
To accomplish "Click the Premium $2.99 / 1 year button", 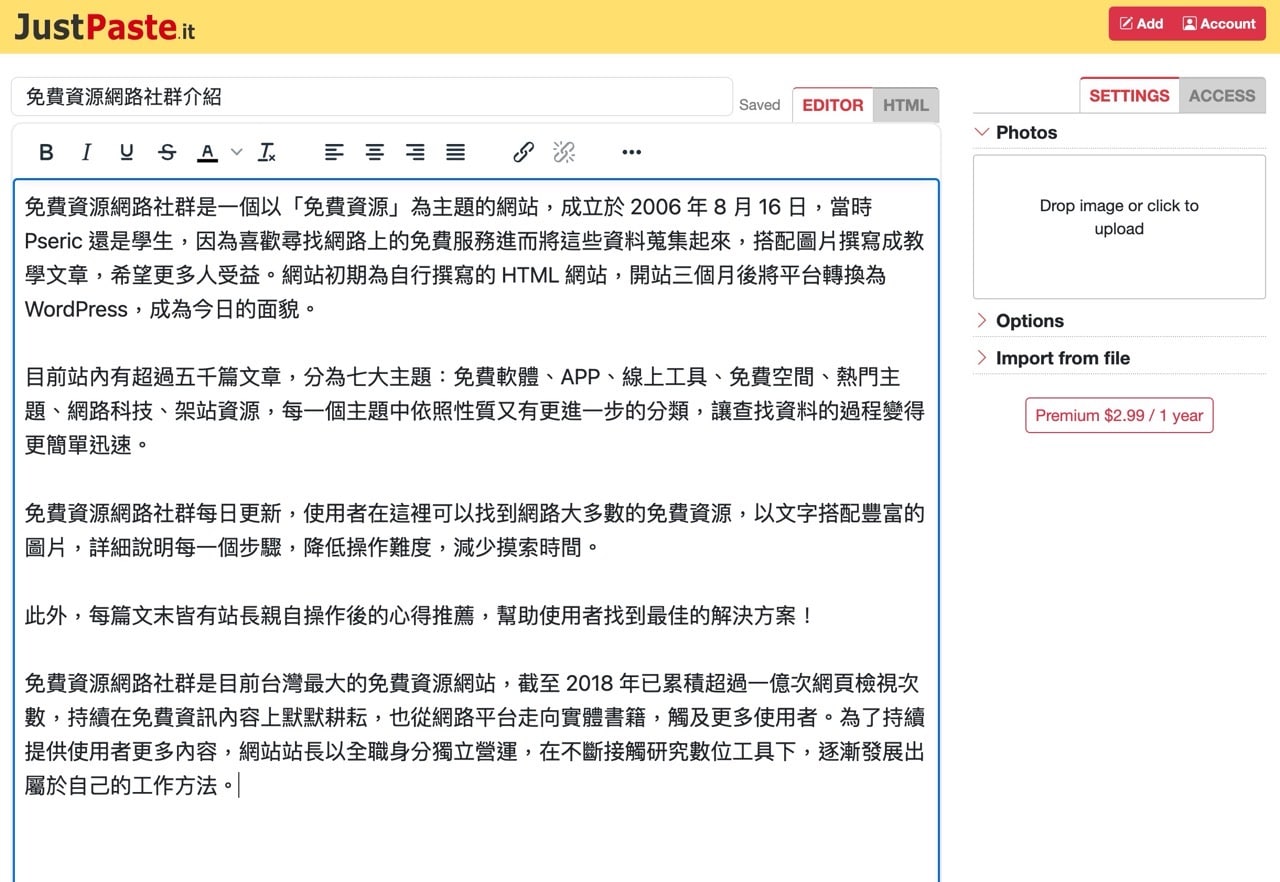I will click(x=1119, y=416).
